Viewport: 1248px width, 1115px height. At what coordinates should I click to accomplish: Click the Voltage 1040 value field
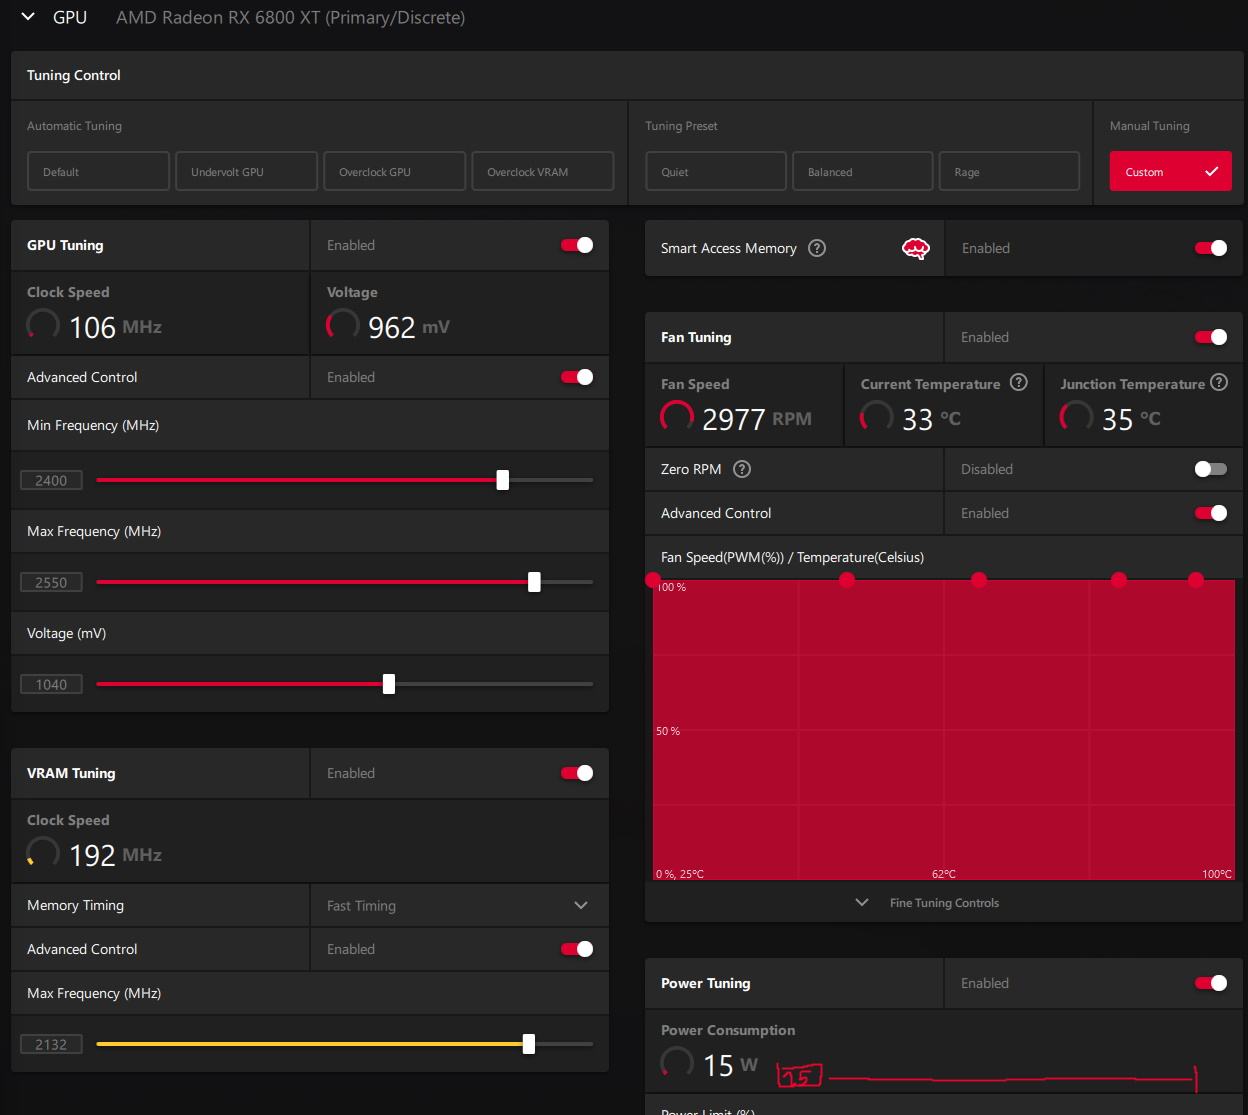pos(51,684)
